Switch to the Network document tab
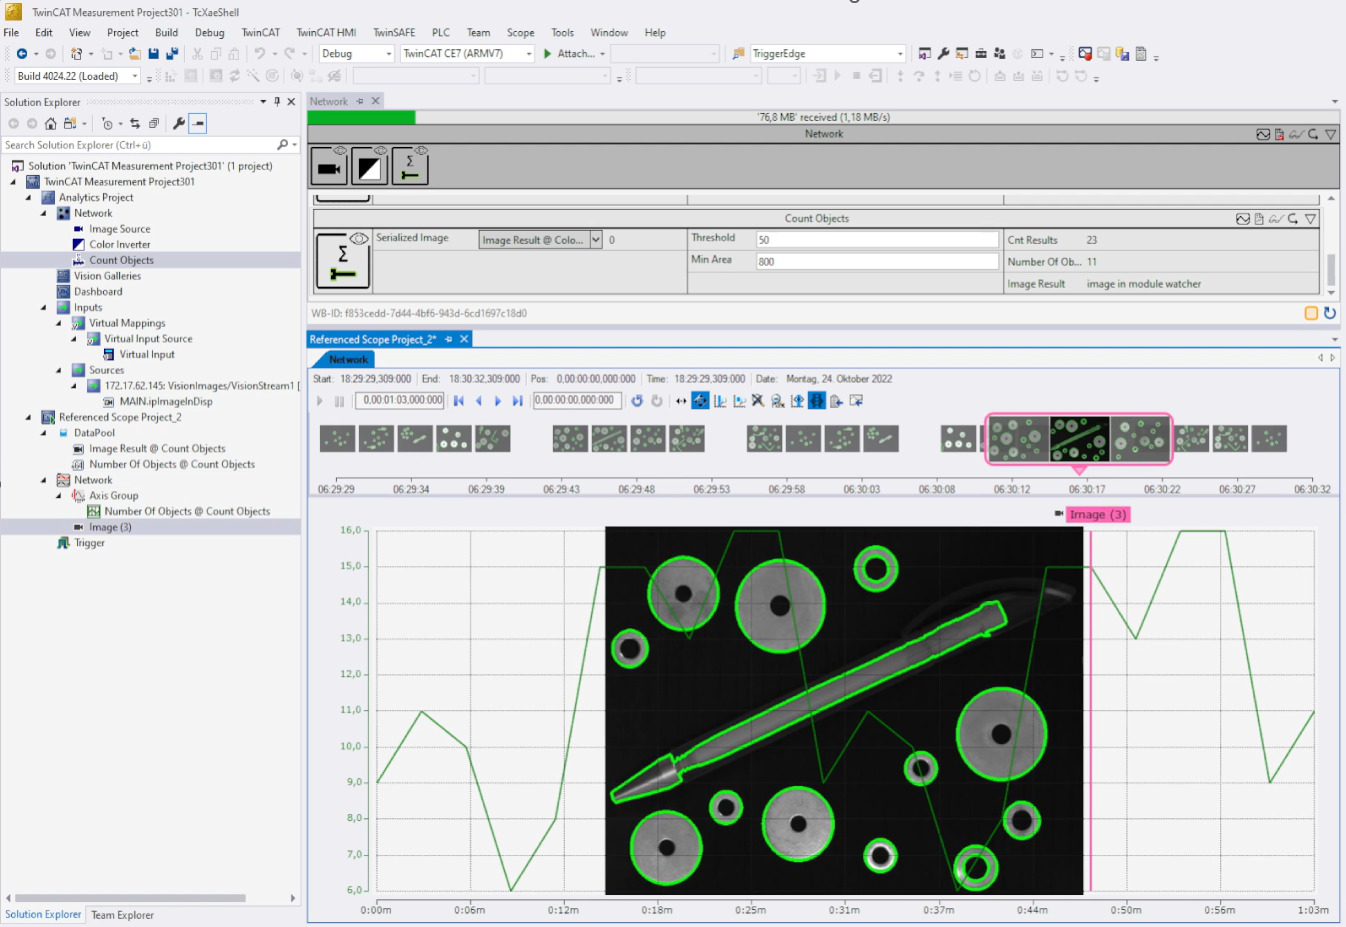The height and width of the screenshot is (927, 1346). (x=328, y=101)
